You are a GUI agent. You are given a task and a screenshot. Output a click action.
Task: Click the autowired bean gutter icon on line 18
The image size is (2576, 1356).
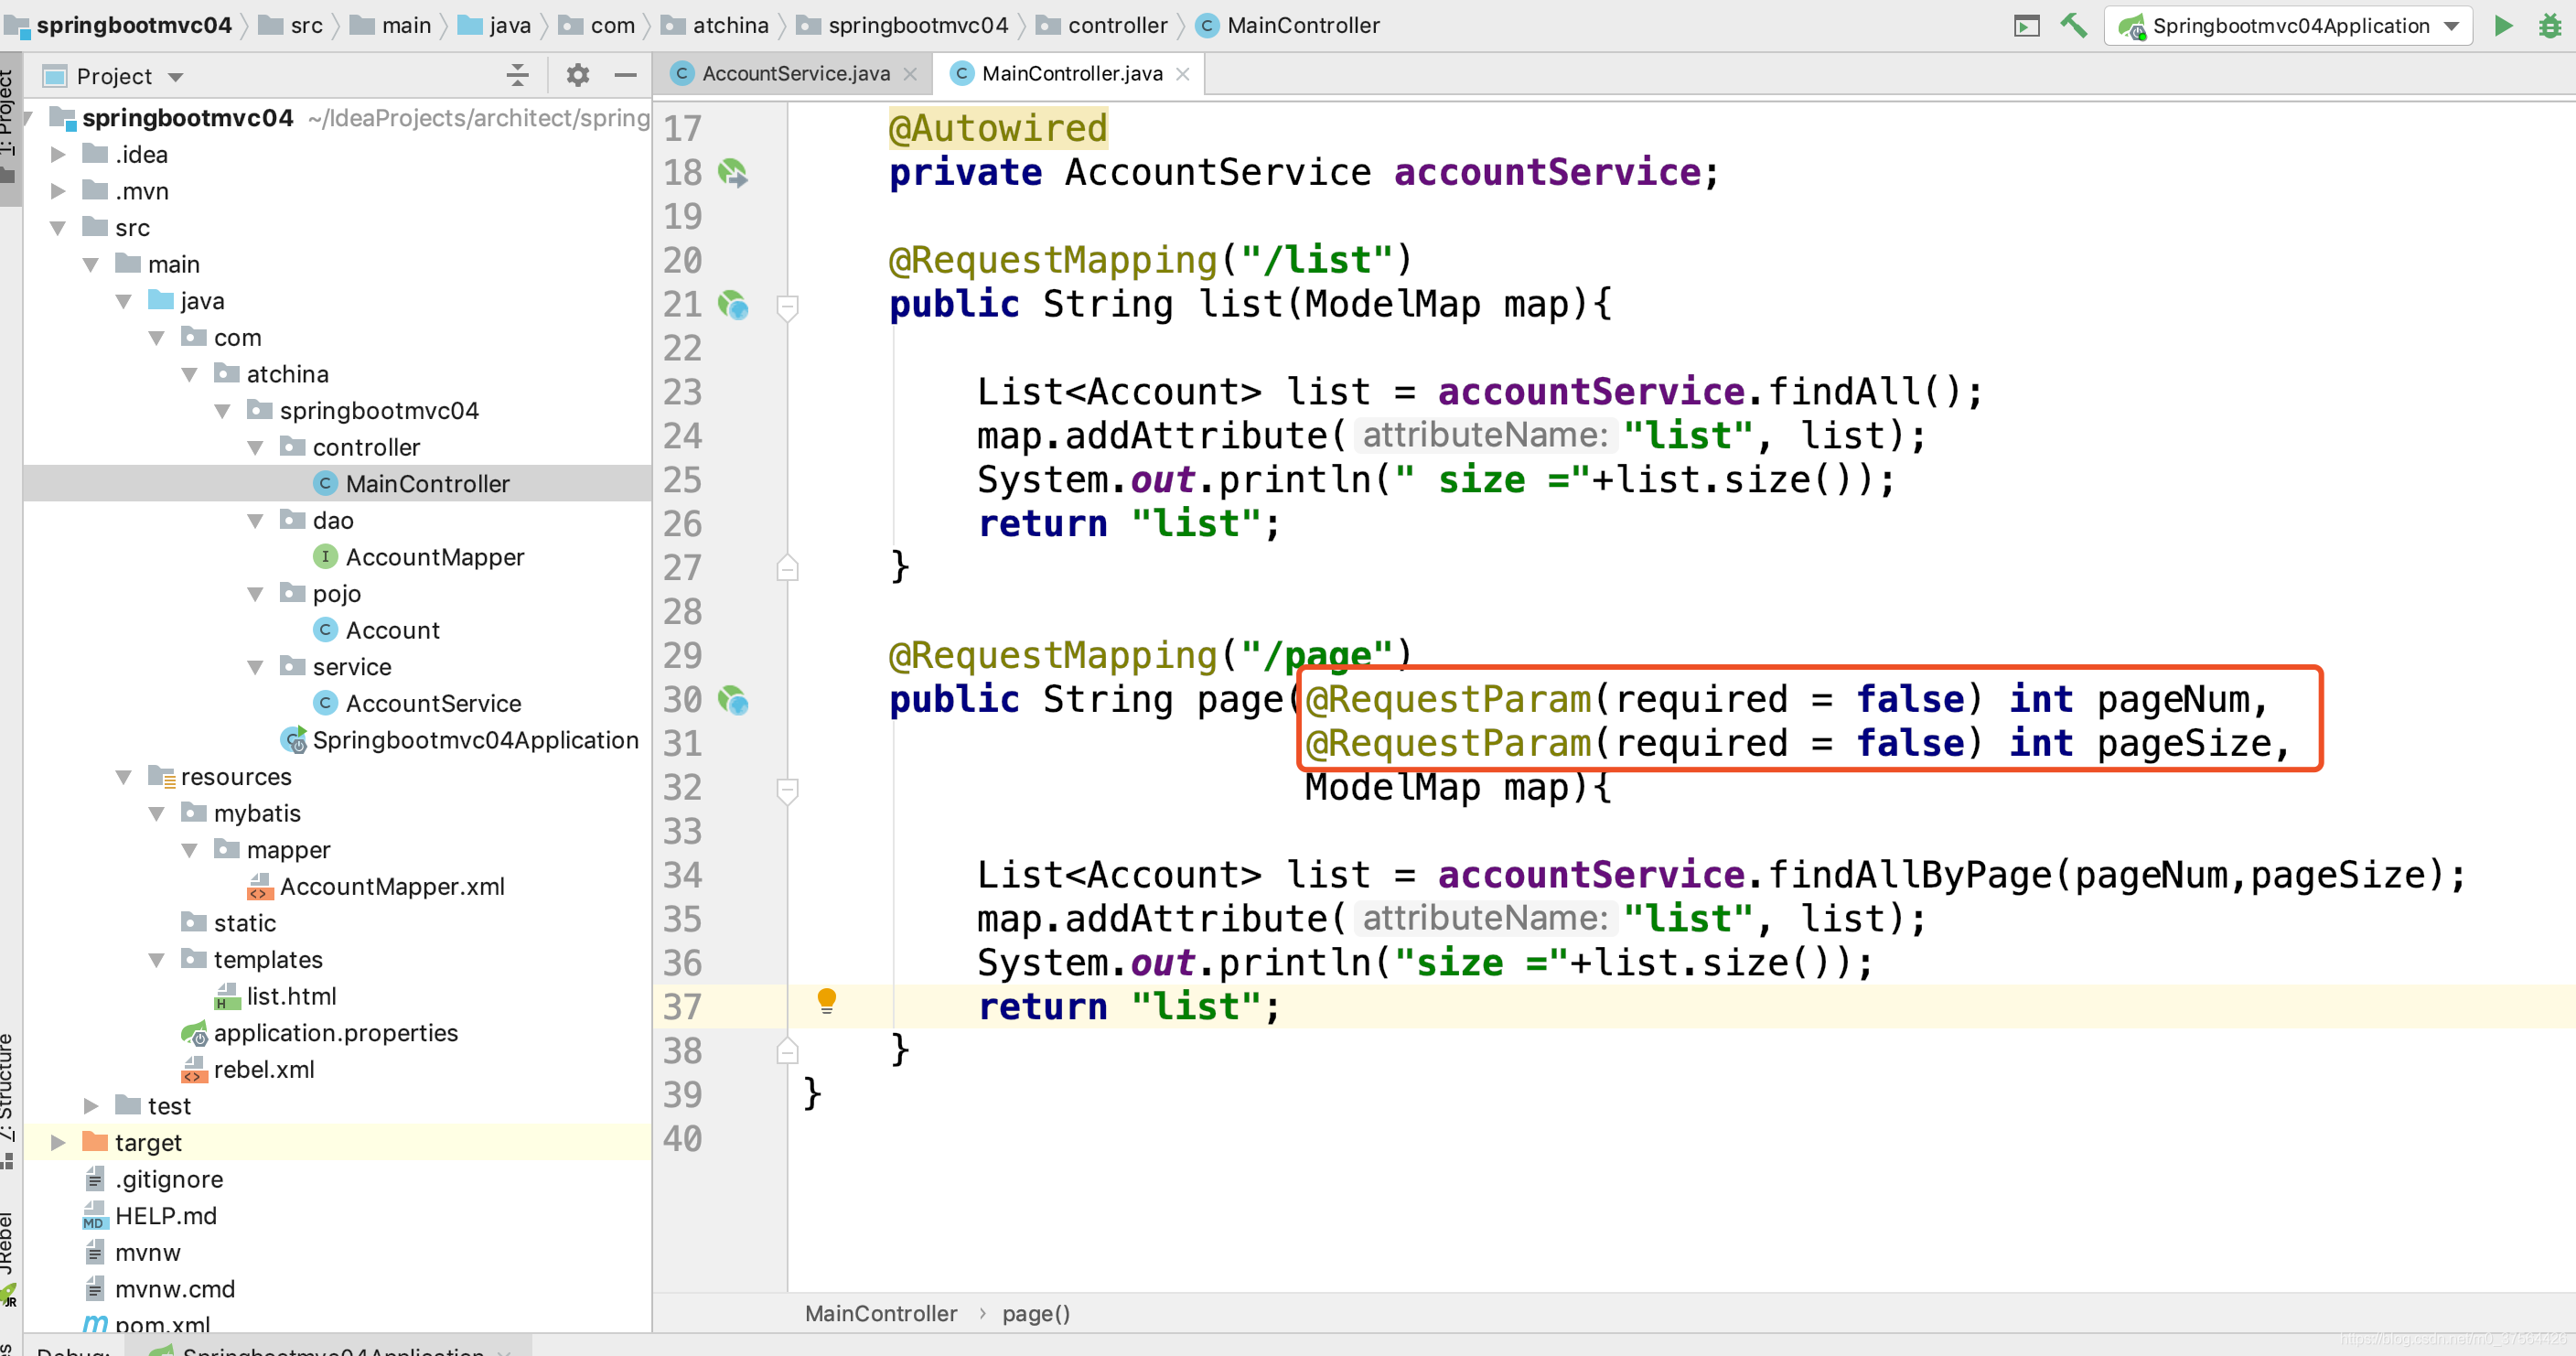click(733, 173)
